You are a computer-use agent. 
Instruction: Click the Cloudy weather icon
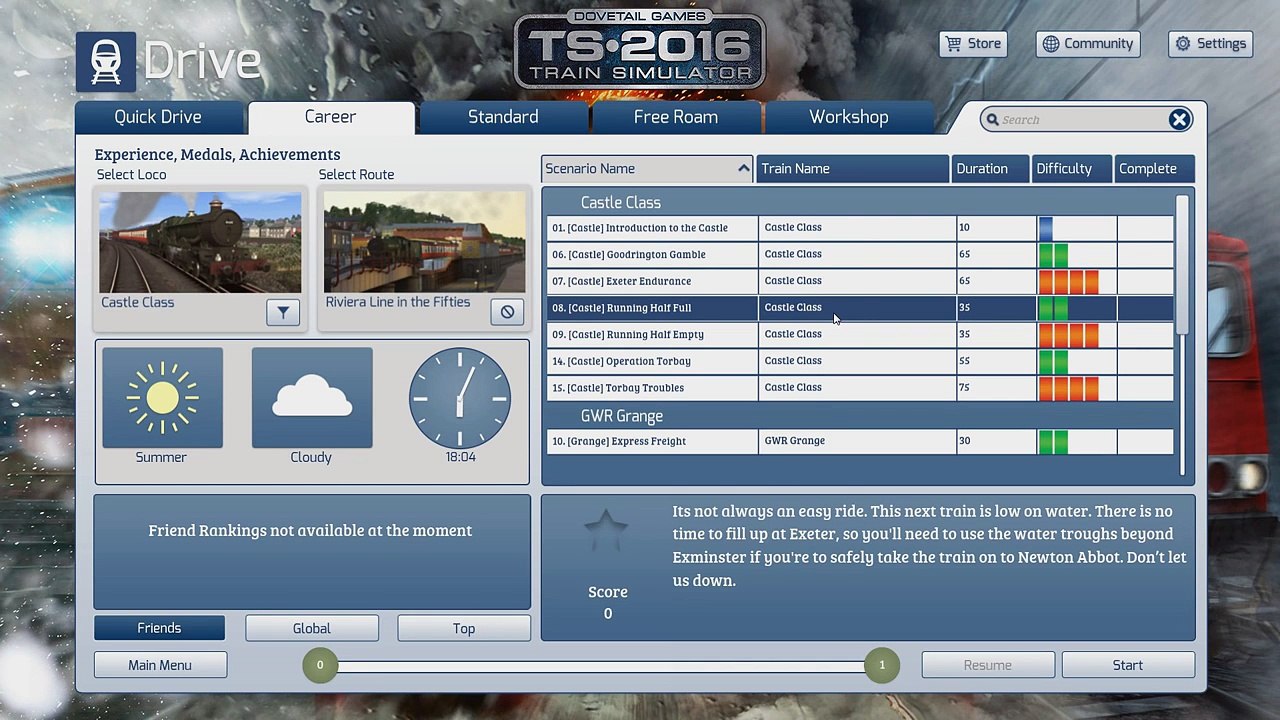coord(312,398)
